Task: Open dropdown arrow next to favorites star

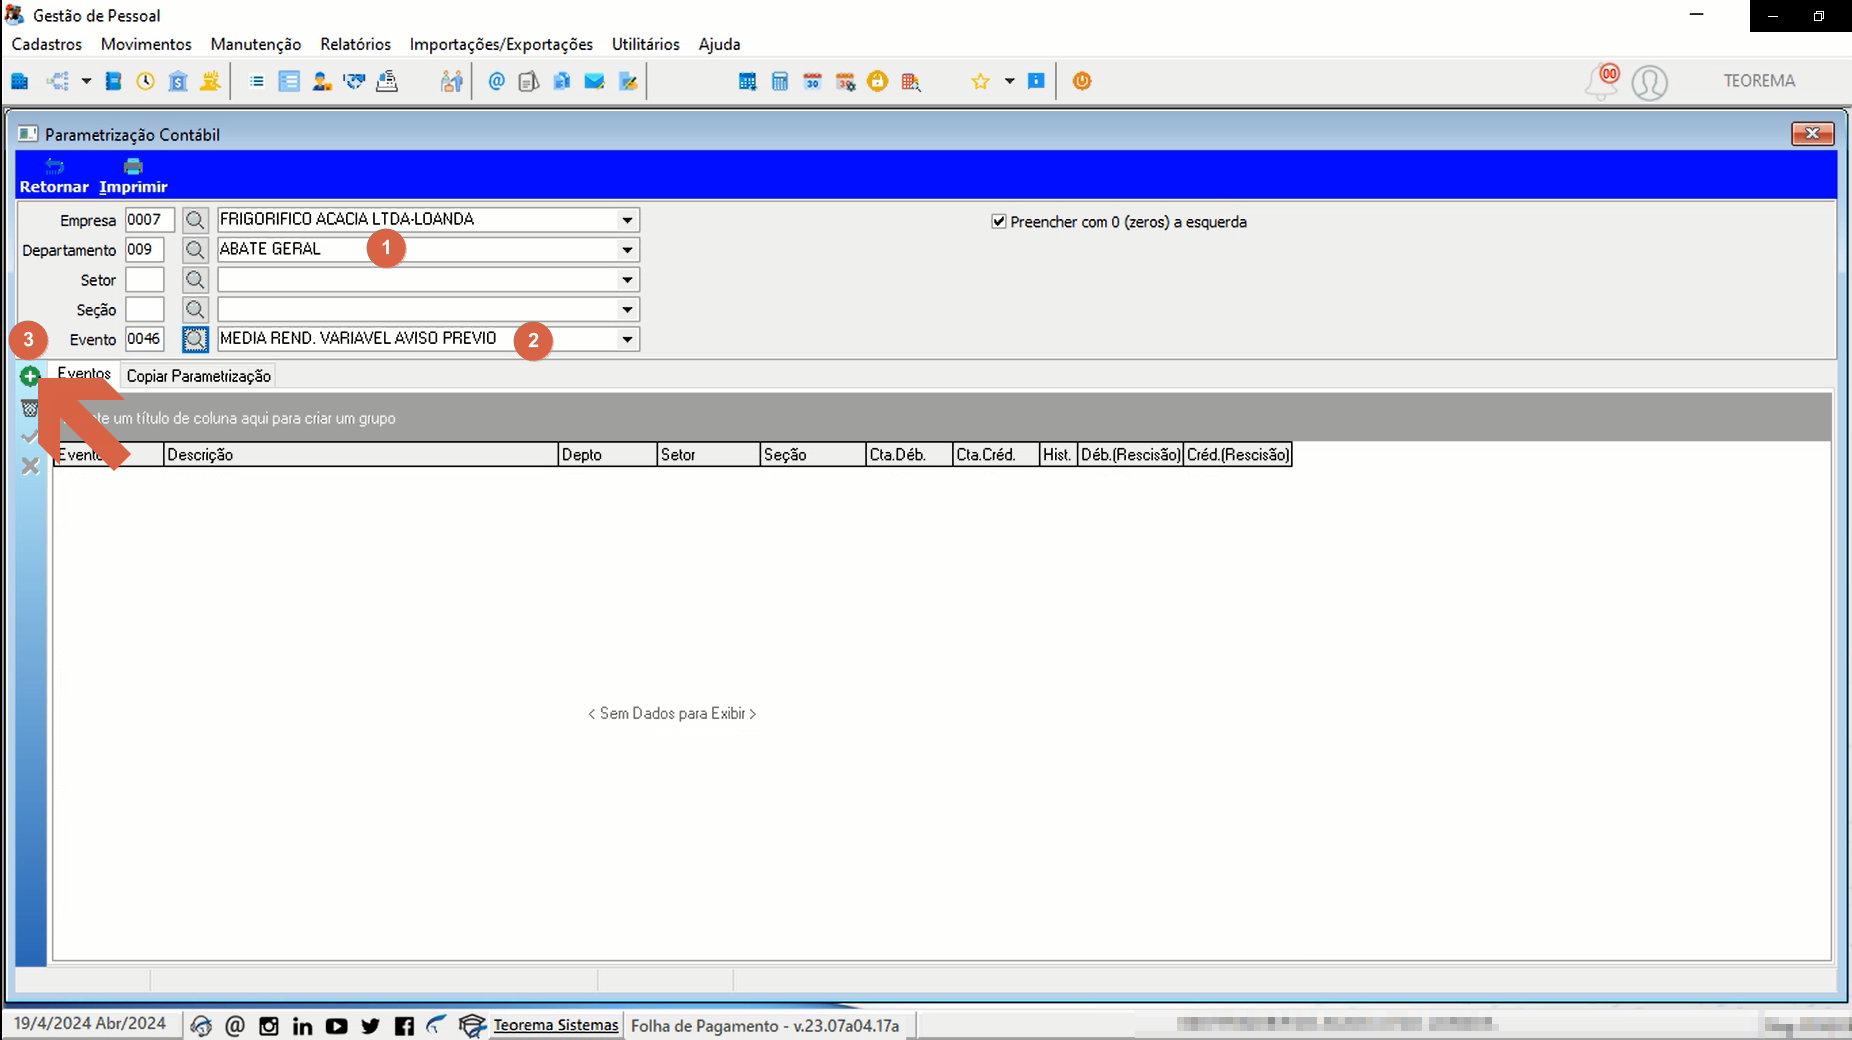Action: pyautogui.click(x=1009, y=81)
